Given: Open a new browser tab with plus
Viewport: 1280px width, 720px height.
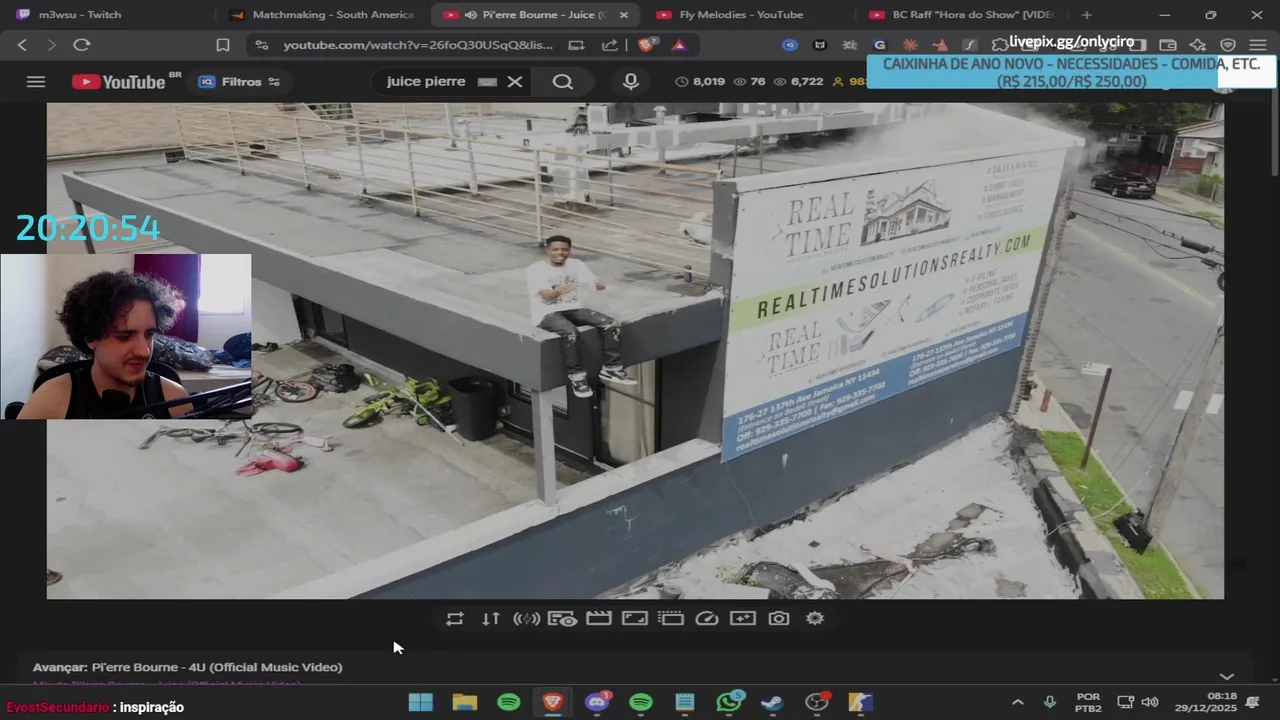Looking at the screenshot, I should click(x=1087, y=15).
